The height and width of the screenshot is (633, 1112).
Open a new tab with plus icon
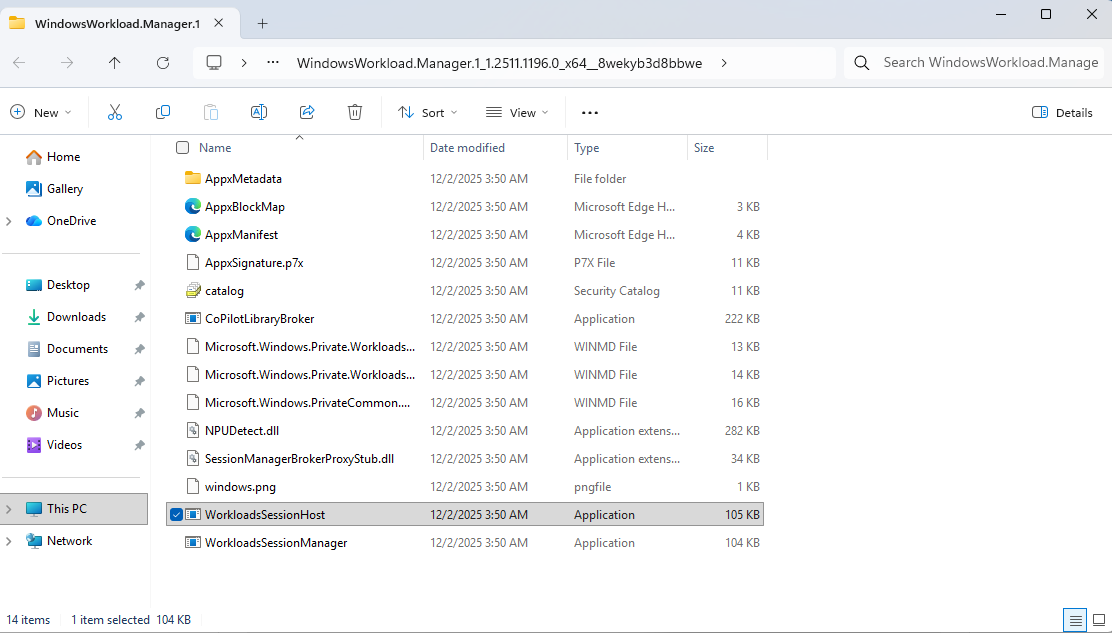262,23
